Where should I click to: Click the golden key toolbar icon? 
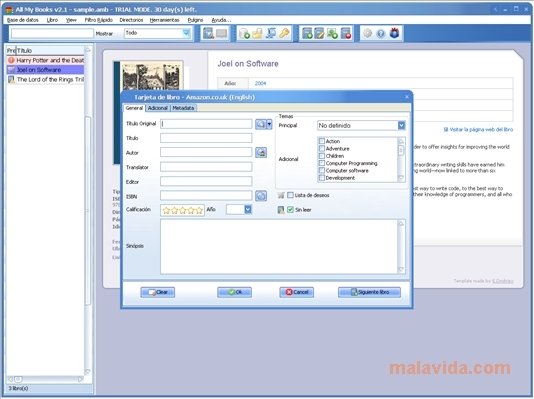click(284, 33)
